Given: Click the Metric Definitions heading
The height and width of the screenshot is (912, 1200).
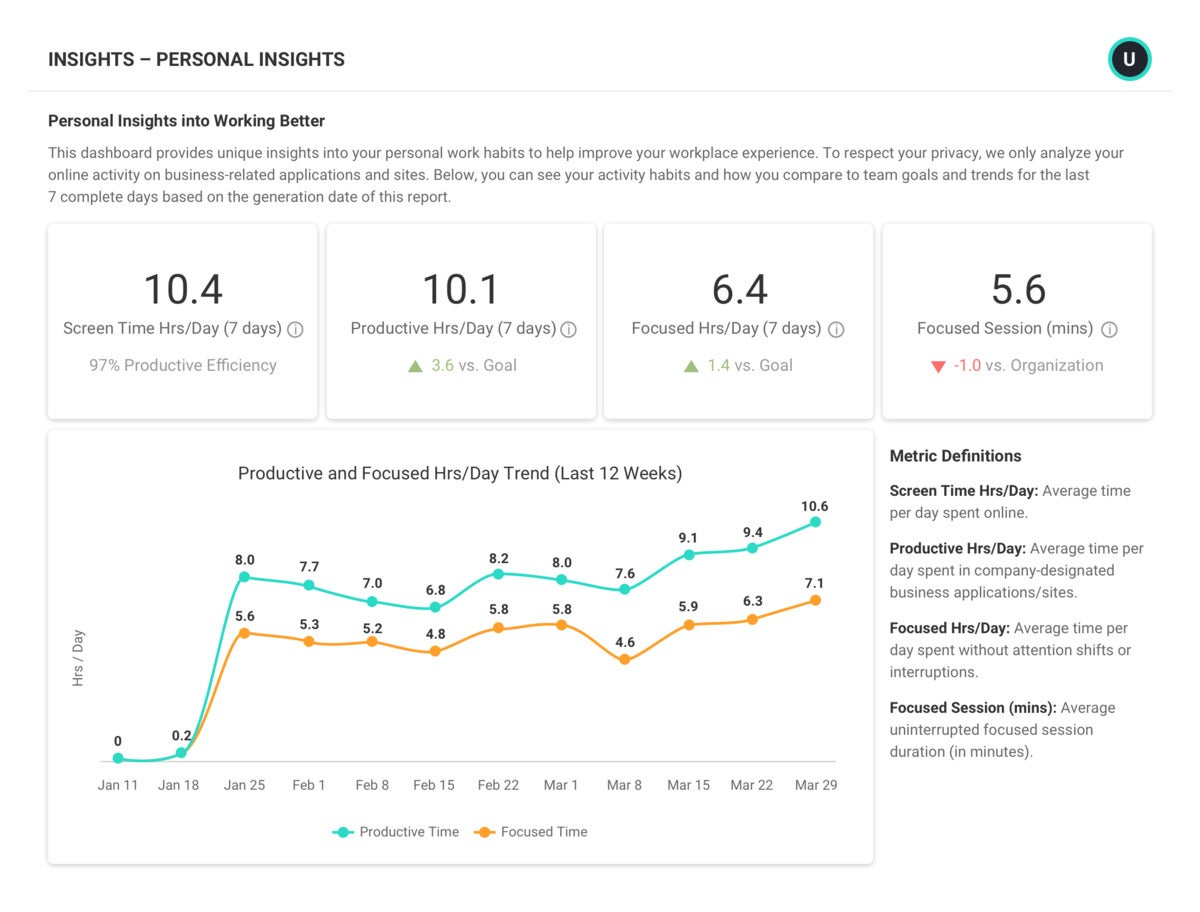Looking at the screenshot, I should (x=955, y=456).
